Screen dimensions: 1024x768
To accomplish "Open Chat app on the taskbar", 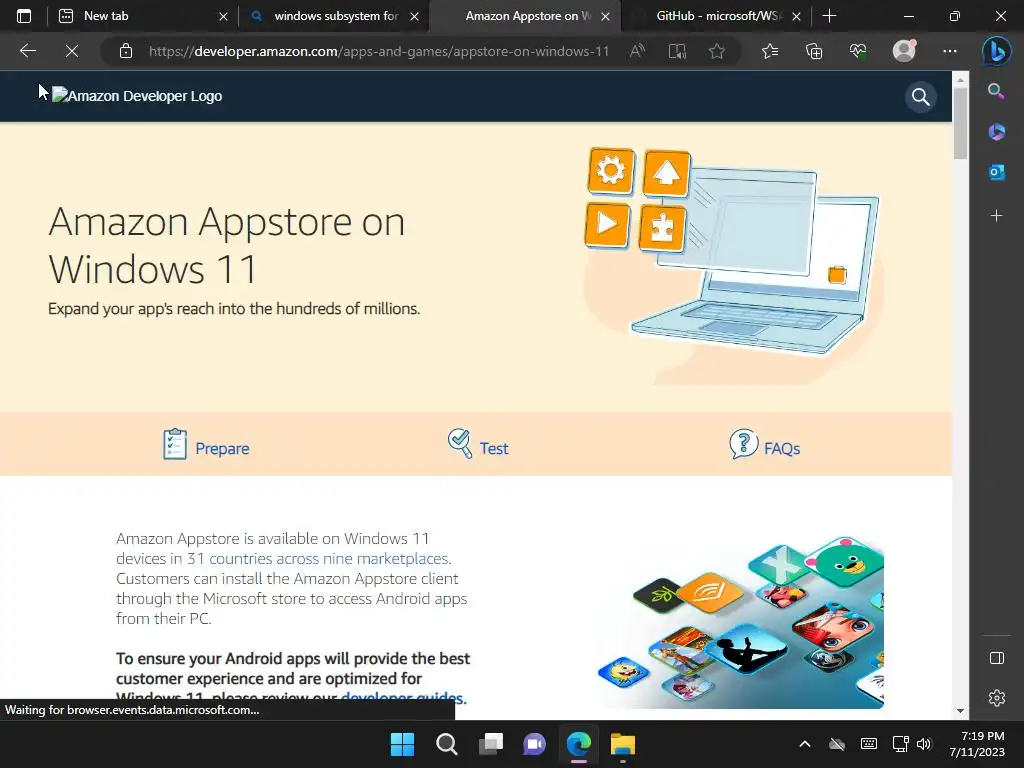I will click(534, 744).
